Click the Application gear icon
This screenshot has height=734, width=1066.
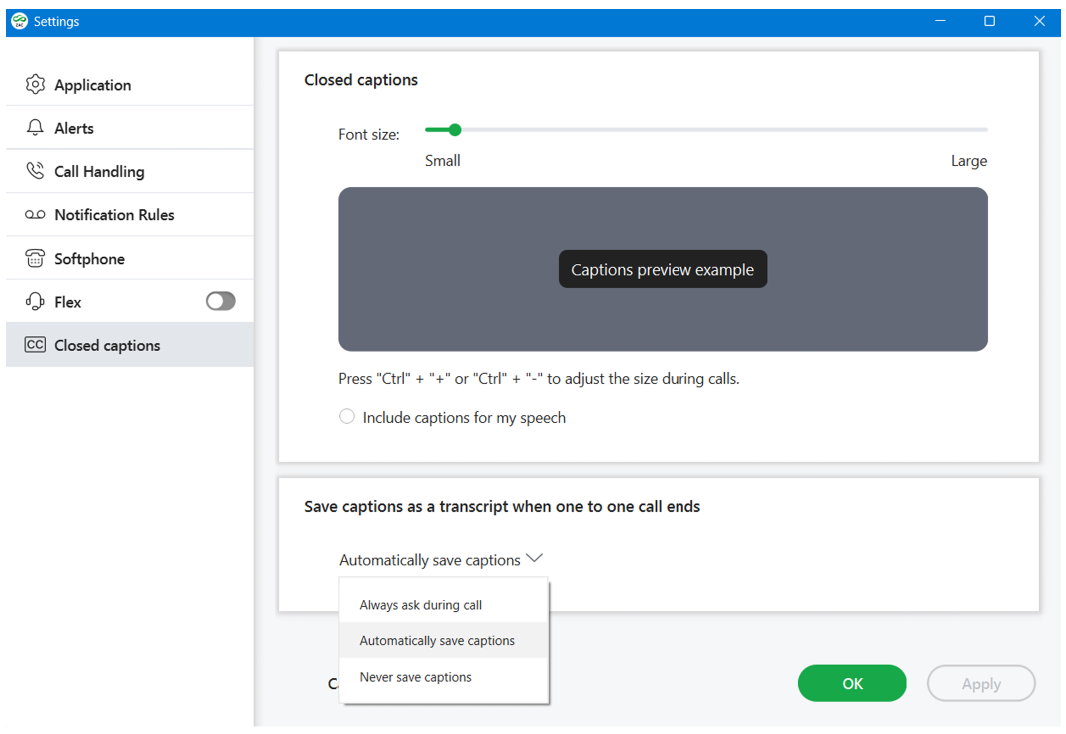pyautogui.click(x=35, y=84)
